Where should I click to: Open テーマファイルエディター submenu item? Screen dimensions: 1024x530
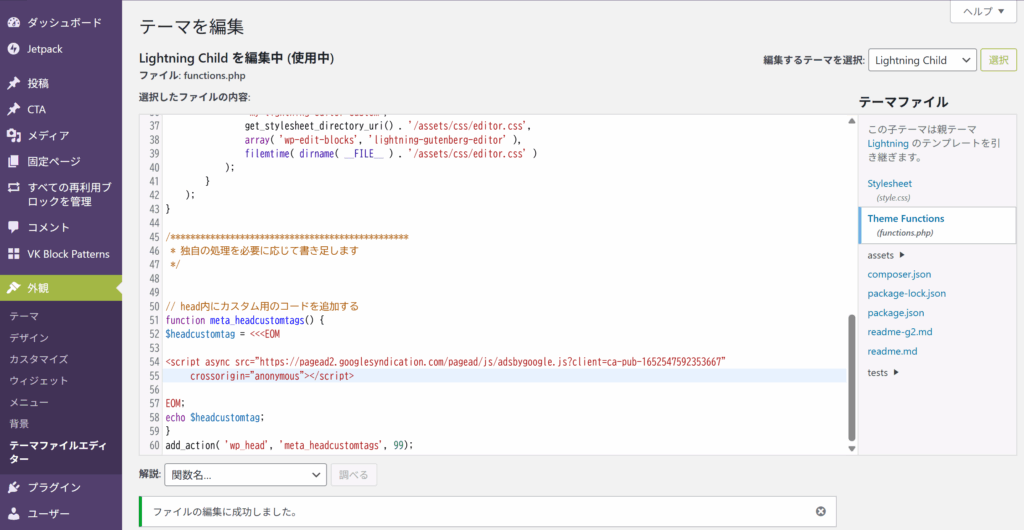pyautogui.click(x=57, y=452)
